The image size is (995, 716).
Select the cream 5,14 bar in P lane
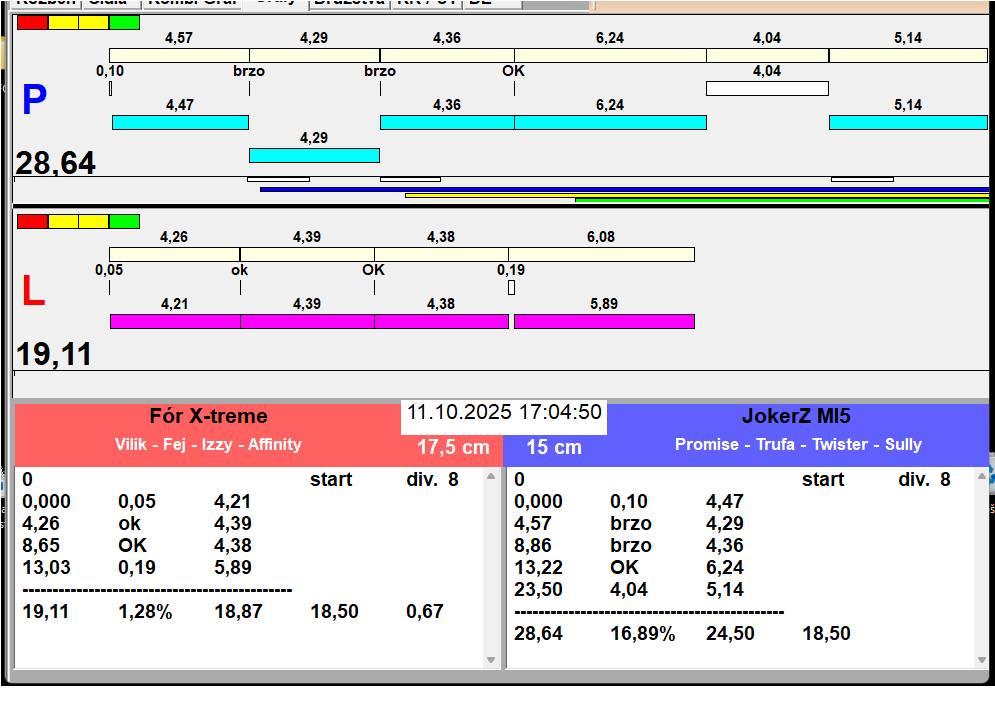908,55
